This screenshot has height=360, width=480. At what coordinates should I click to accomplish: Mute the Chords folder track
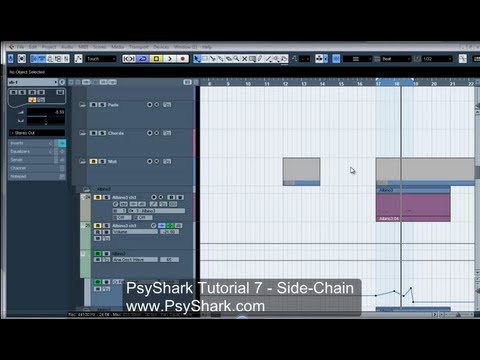coord(94,133)
